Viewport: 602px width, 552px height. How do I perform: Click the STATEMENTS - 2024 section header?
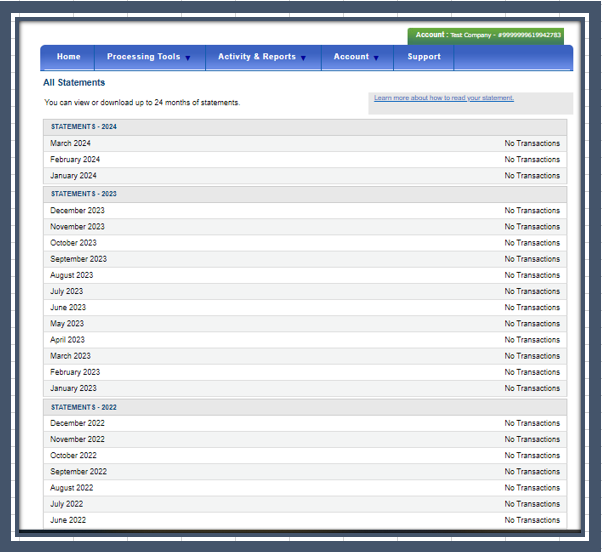coord(305,127)
